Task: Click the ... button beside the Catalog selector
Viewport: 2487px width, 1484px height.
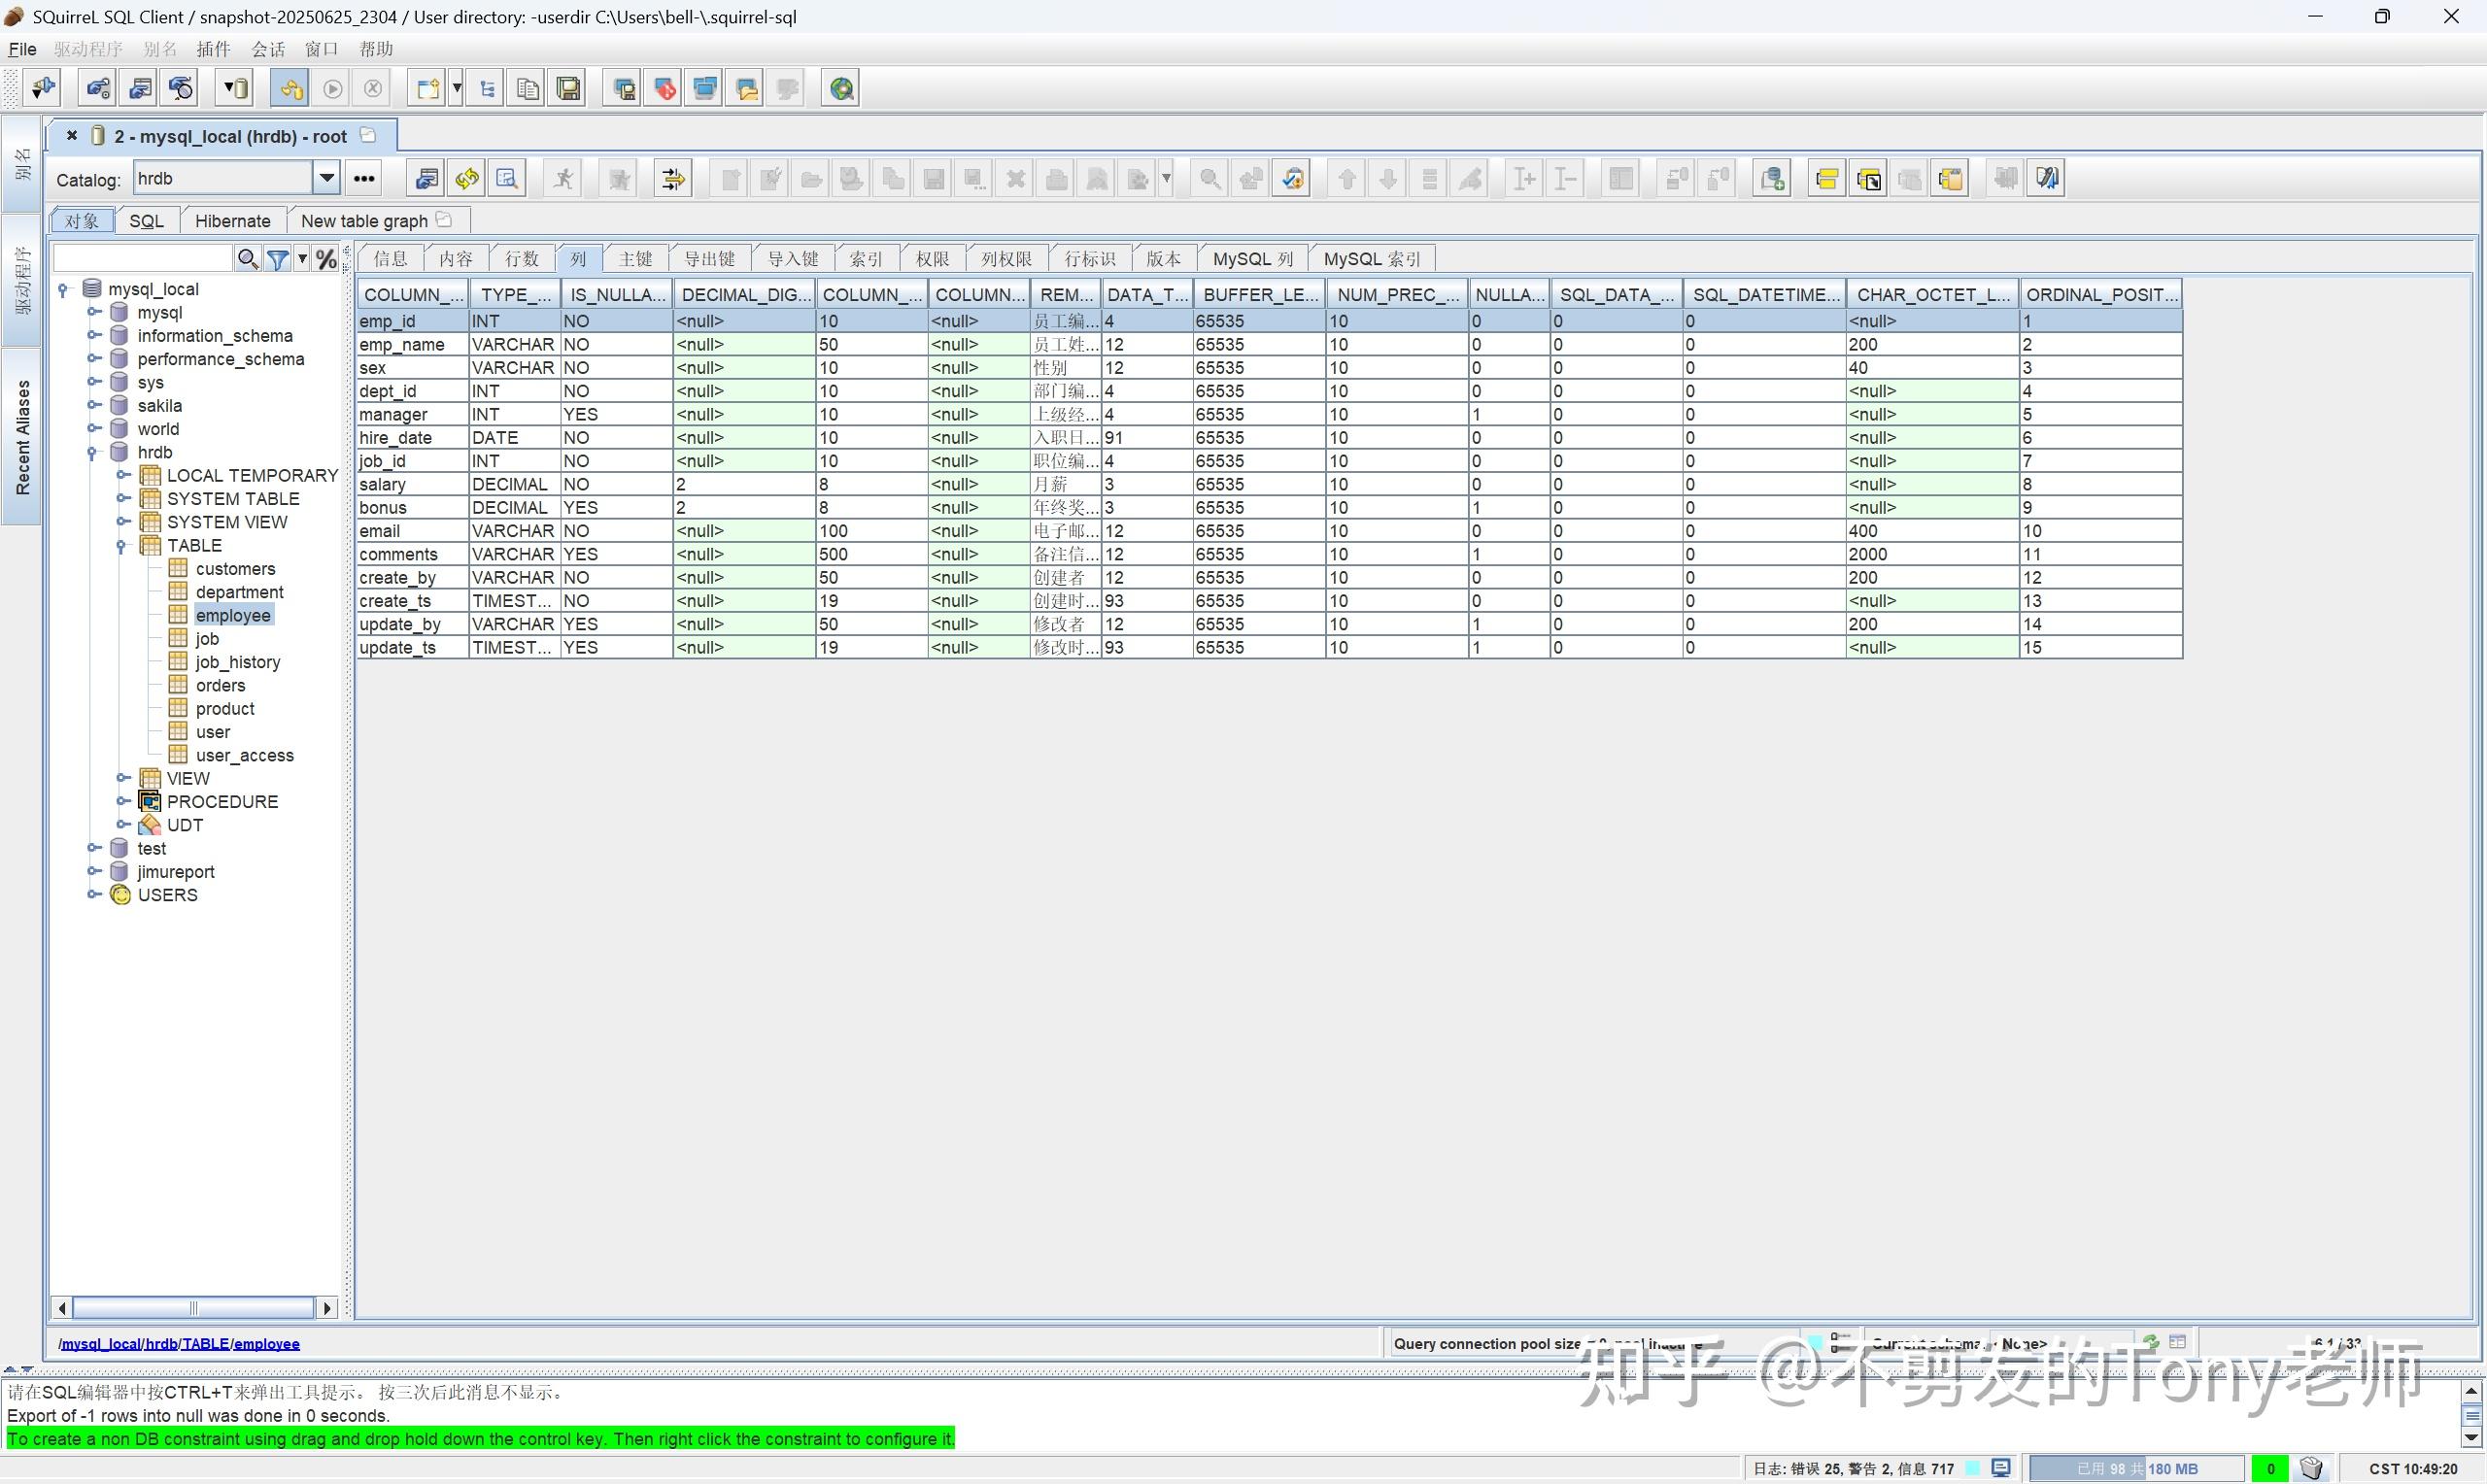Action: point(362,177)
